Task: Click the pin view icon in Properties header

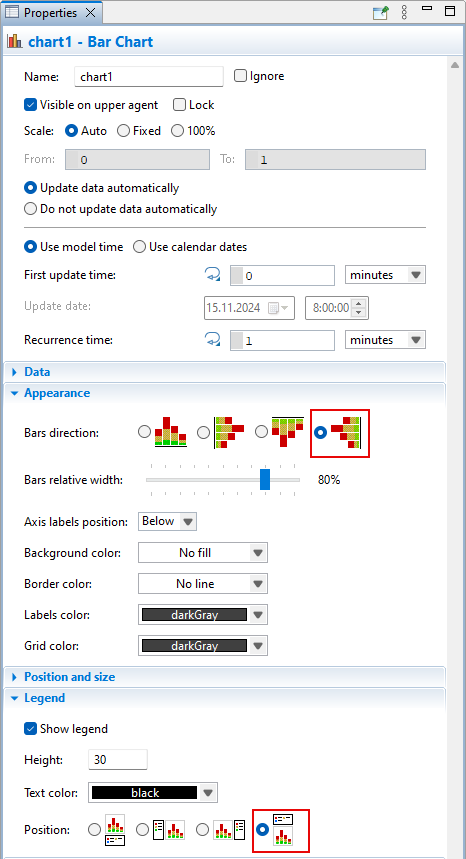Action: [x=381, y=13]
